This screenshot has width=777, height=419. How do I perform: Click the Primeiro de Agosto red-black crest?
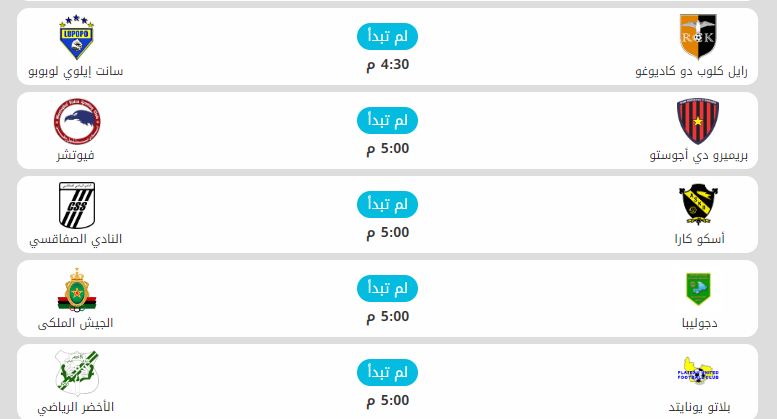tap(699, 121)
